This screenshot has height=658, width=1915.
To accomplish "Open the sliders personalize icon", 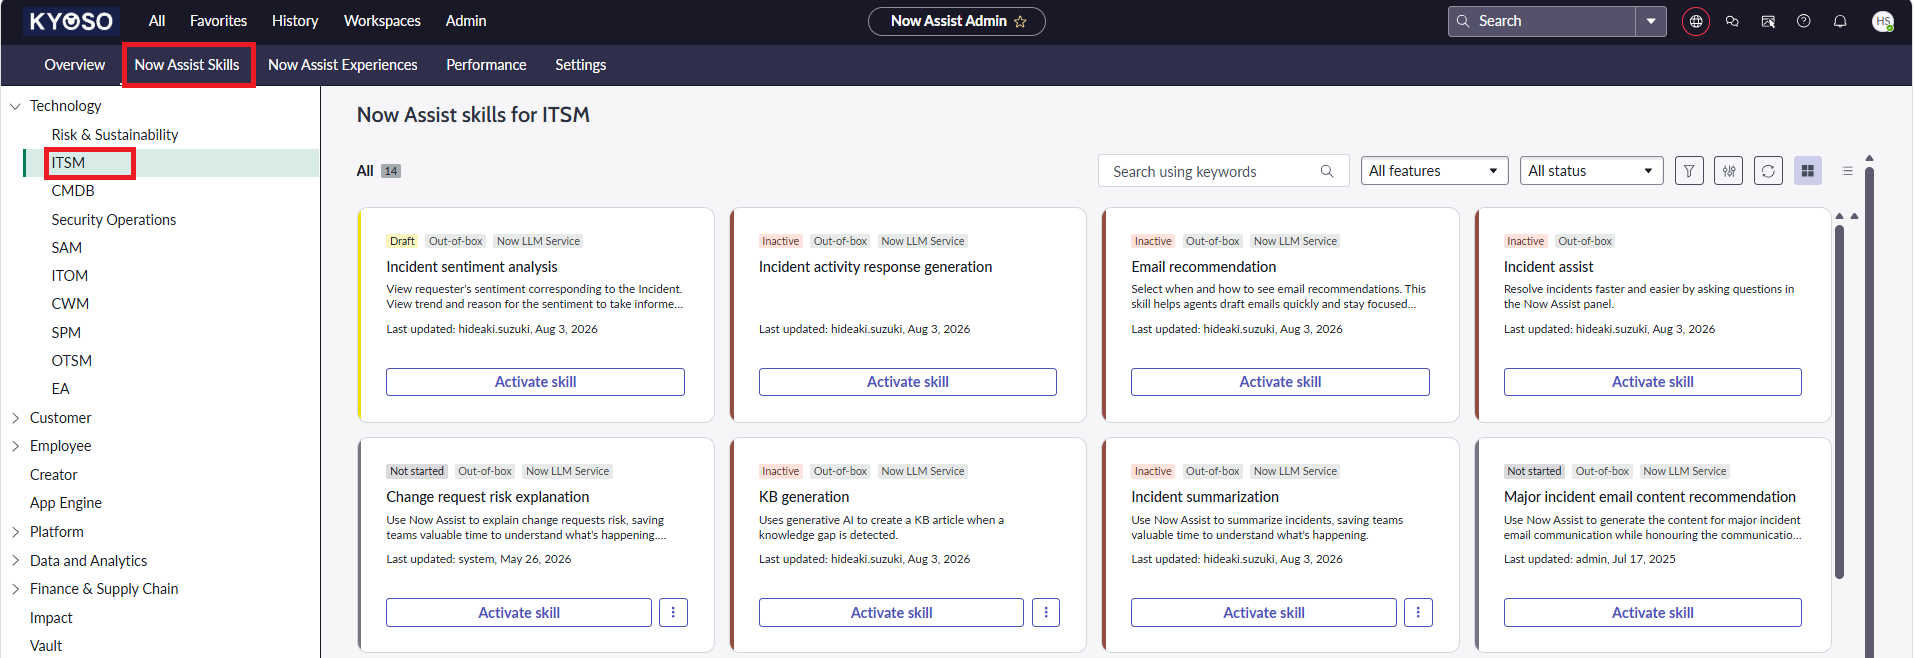I will point(1729,171).
